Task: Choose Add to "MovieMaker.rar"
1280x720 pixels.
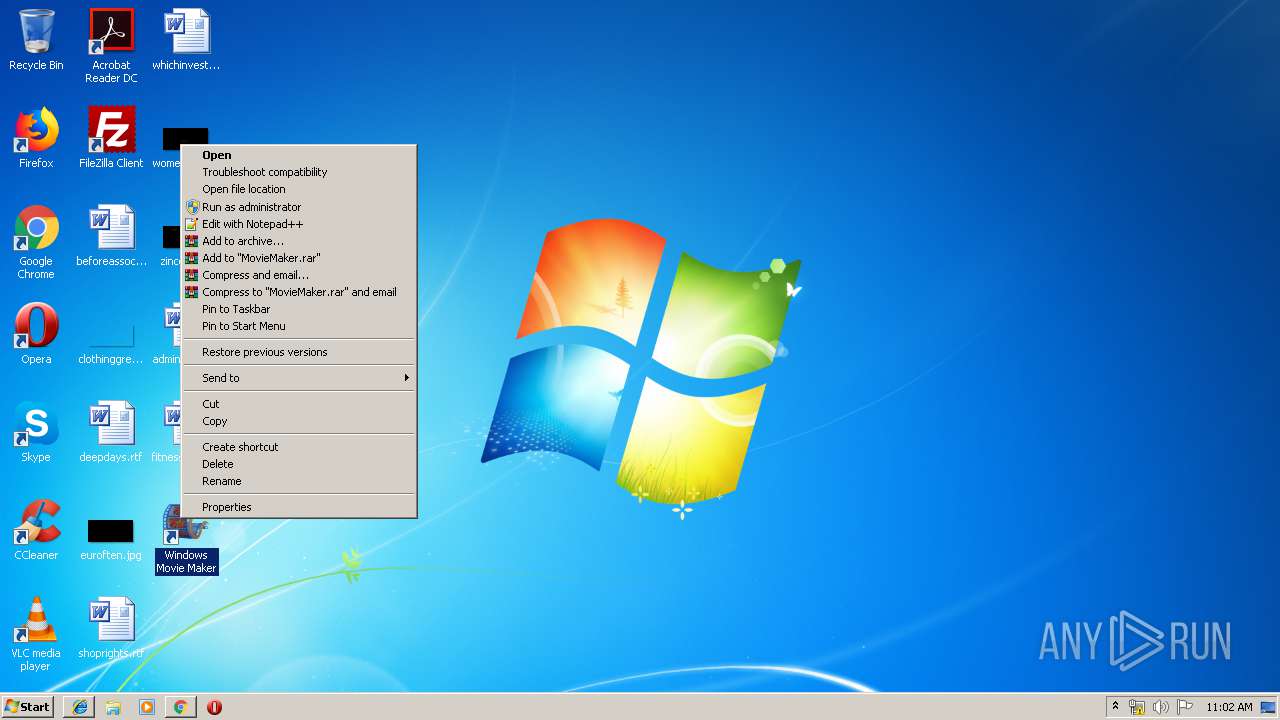Action: 299,258
